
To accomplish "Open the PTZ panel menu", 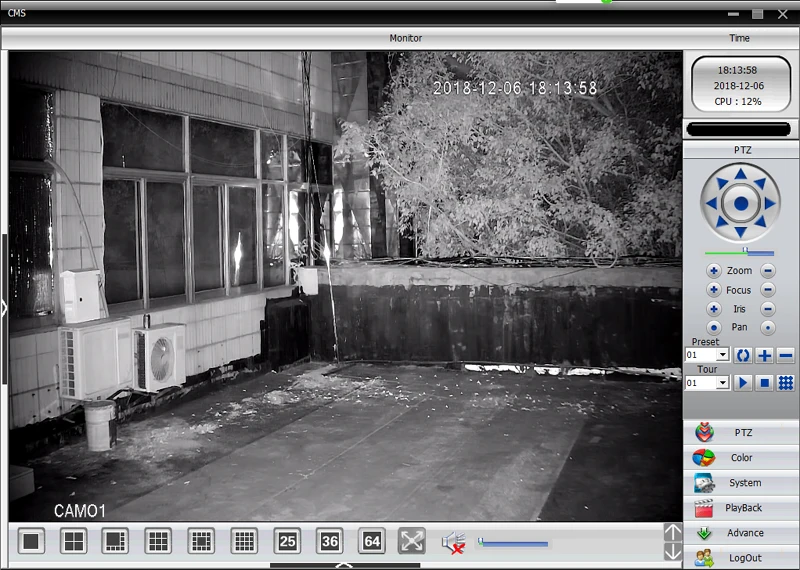I will coord(741,433).
